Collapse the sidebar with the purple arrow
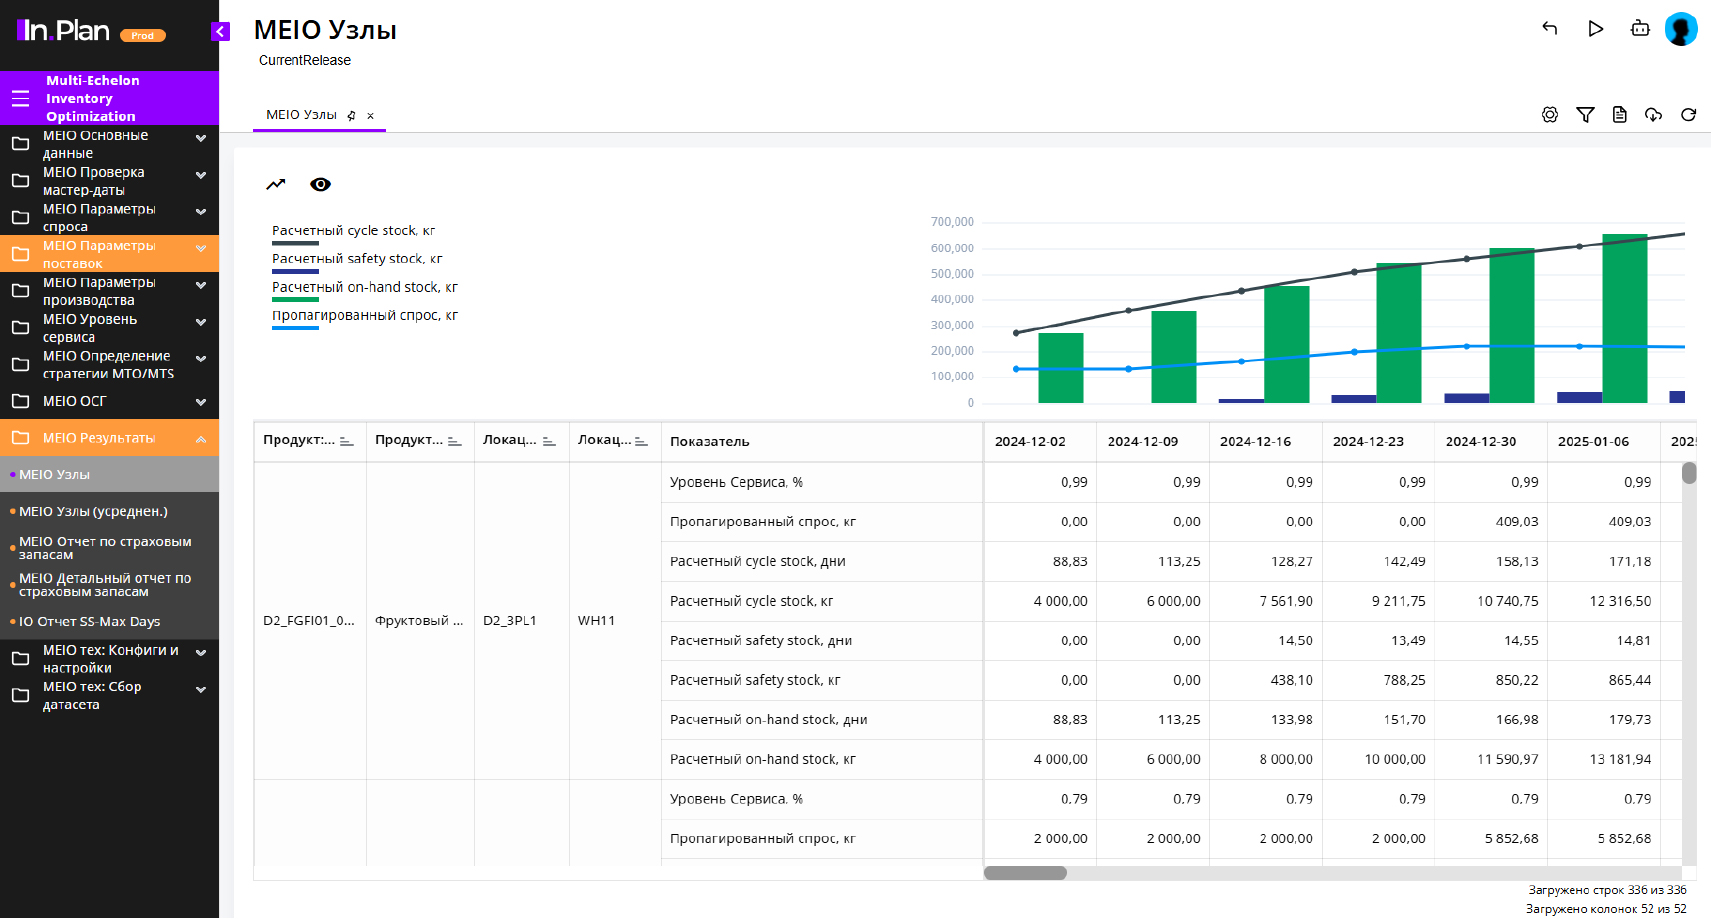 click(221, 31)
